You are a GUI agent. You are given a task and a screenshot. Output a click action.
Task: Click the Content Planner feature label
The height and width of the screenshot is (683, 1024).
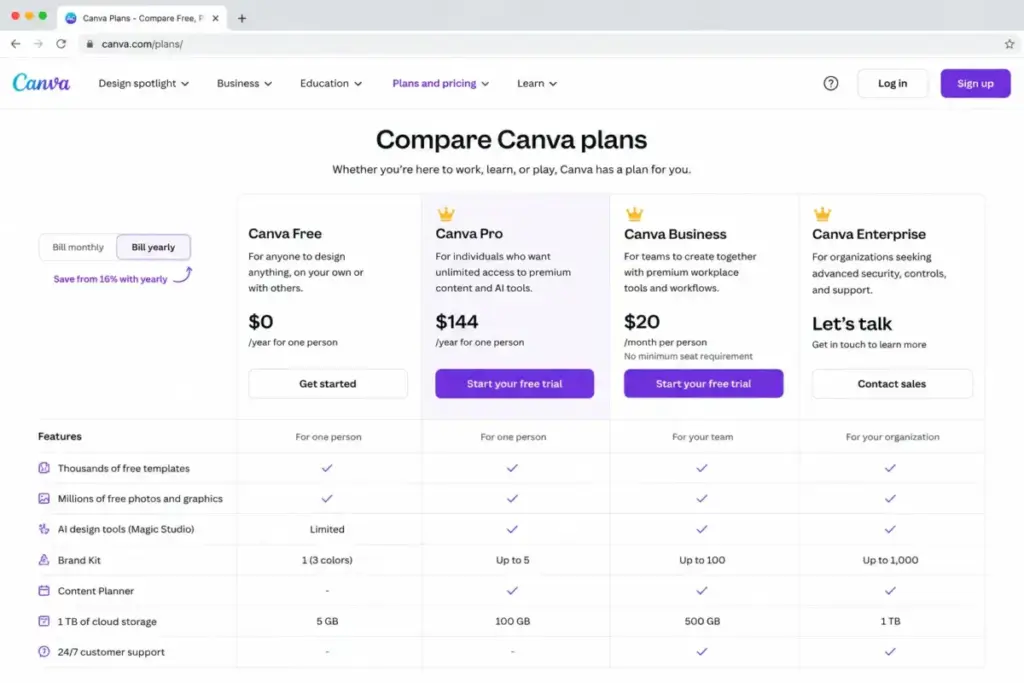(95, 590)
